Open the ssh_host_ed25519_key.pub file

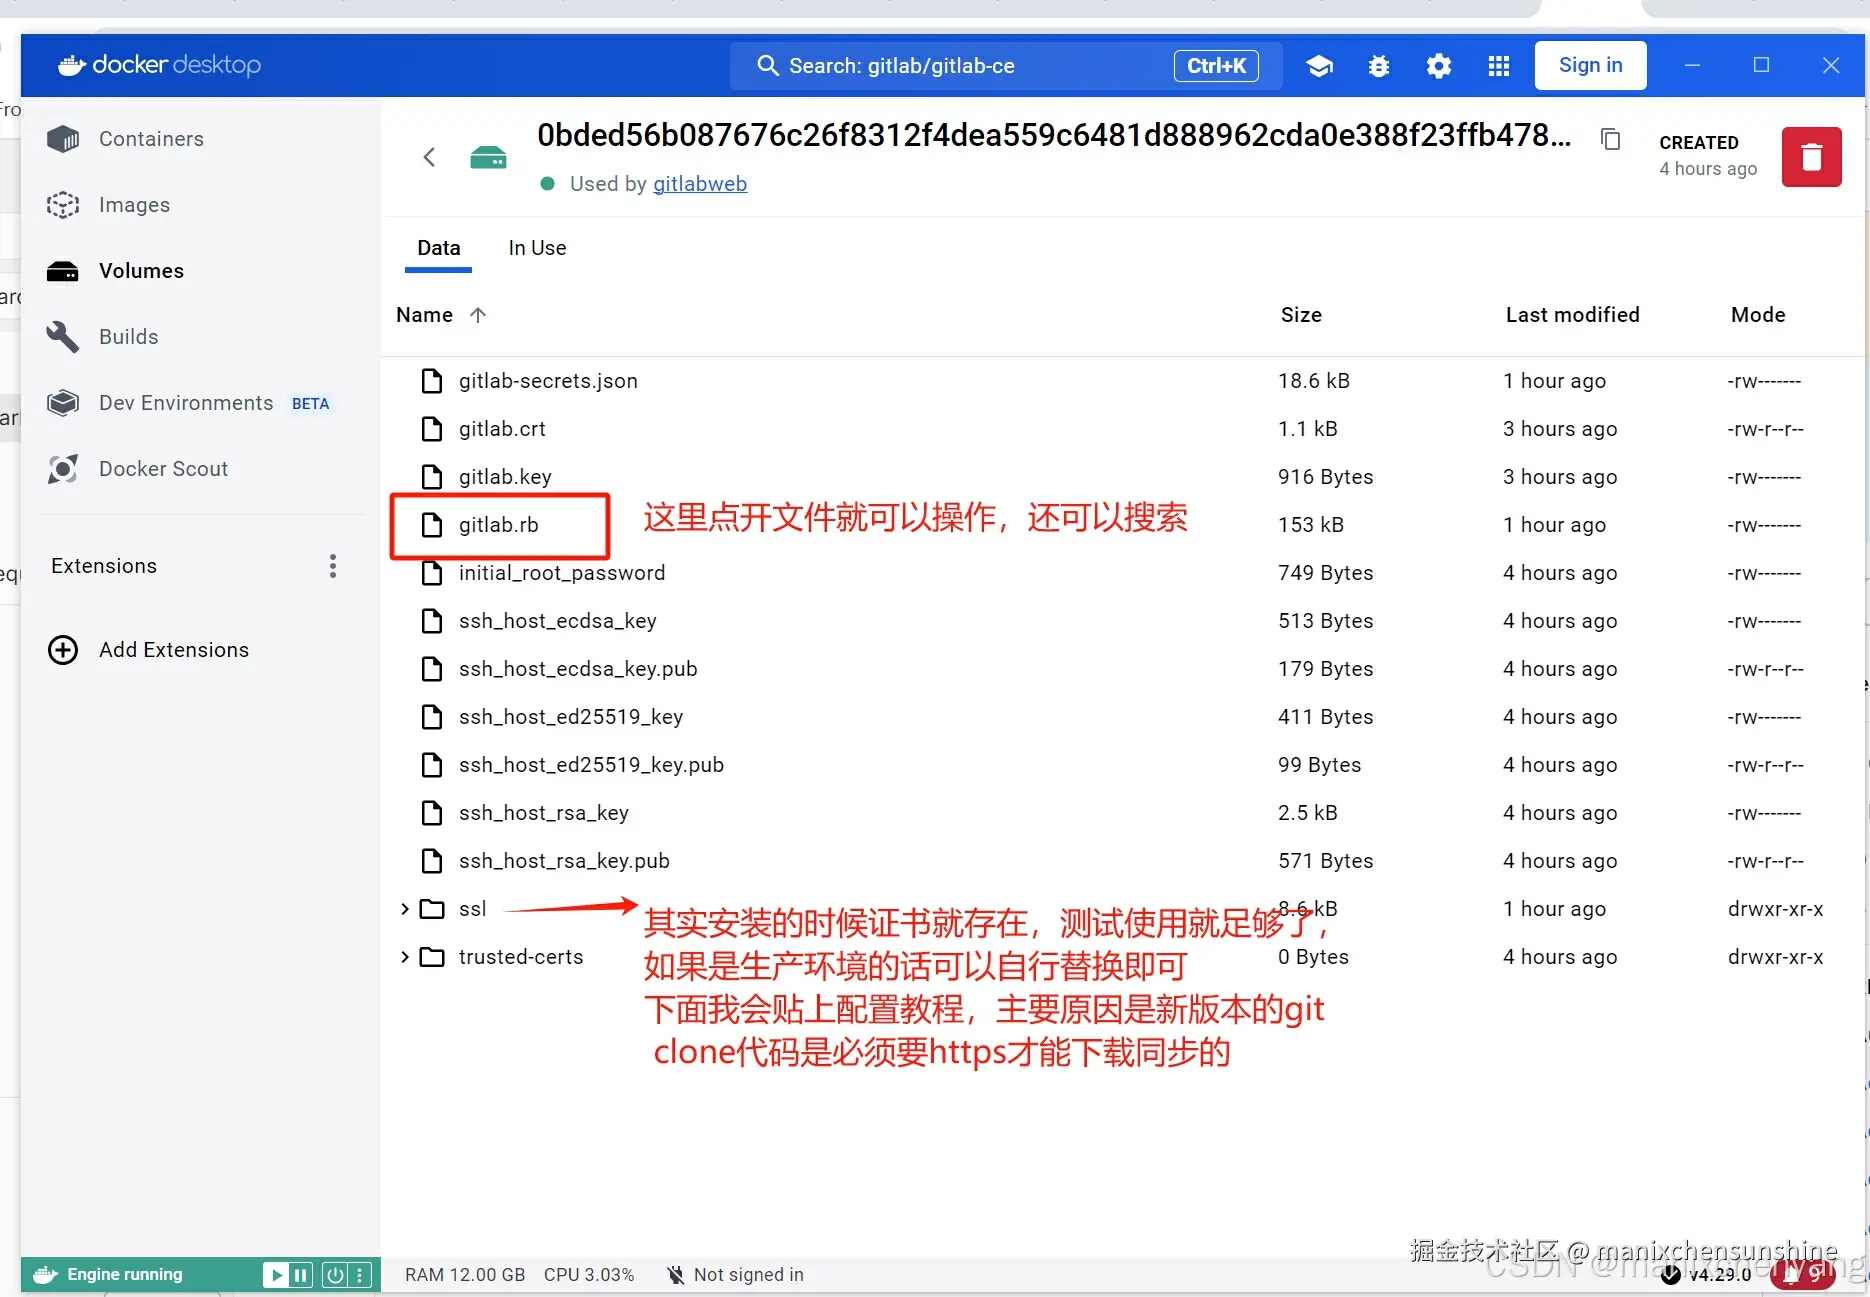(x=591, y=765)
